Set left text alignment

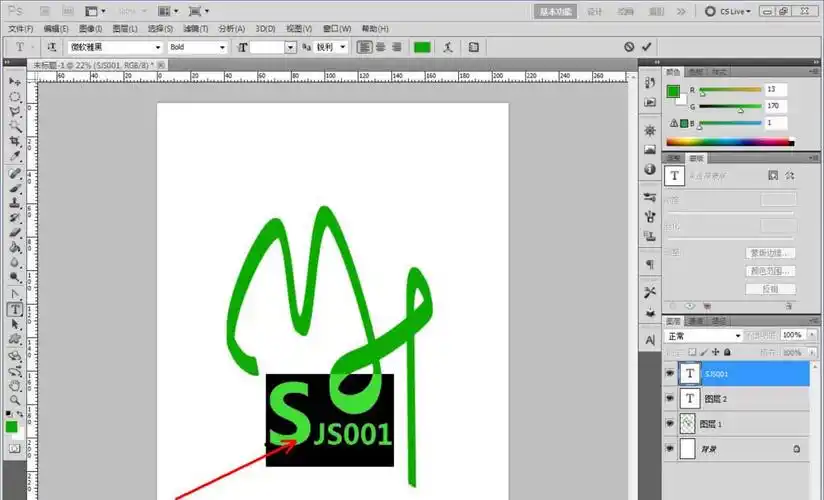click(364, 47)
